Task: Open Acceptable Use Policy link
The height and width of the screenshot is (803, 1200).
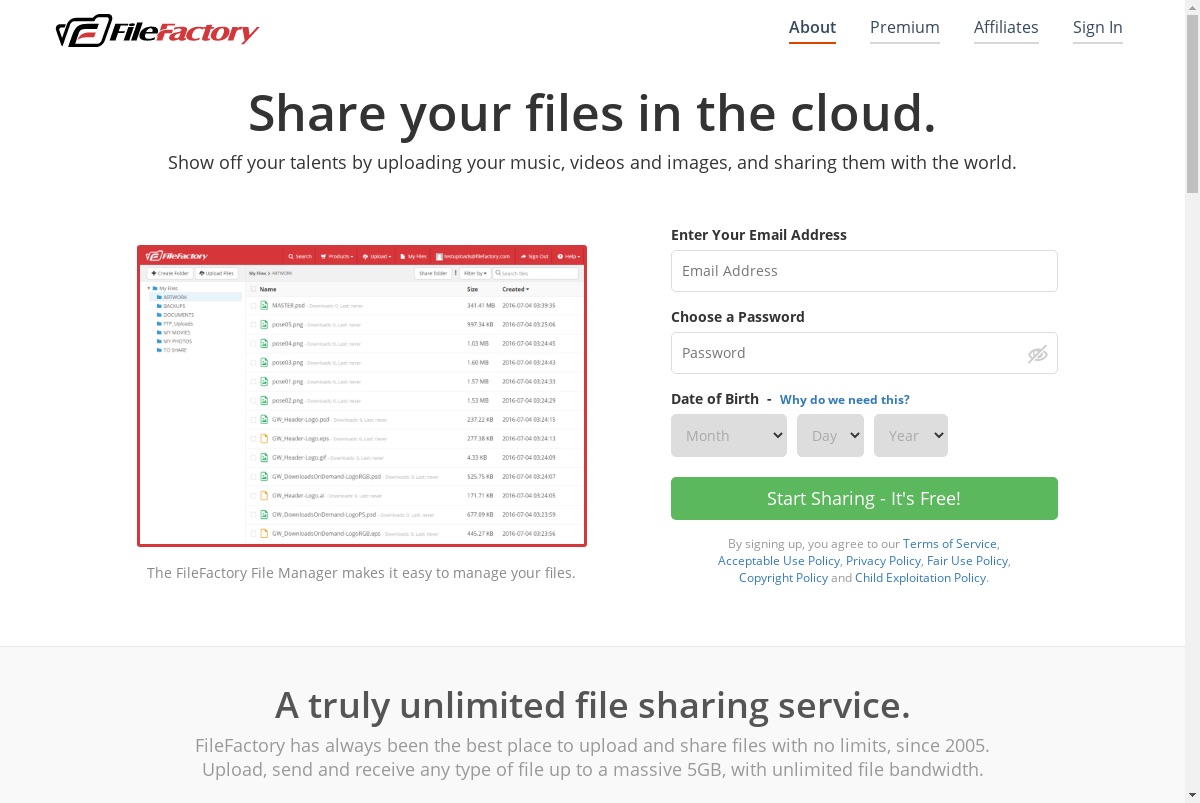Action: (779, 561)
